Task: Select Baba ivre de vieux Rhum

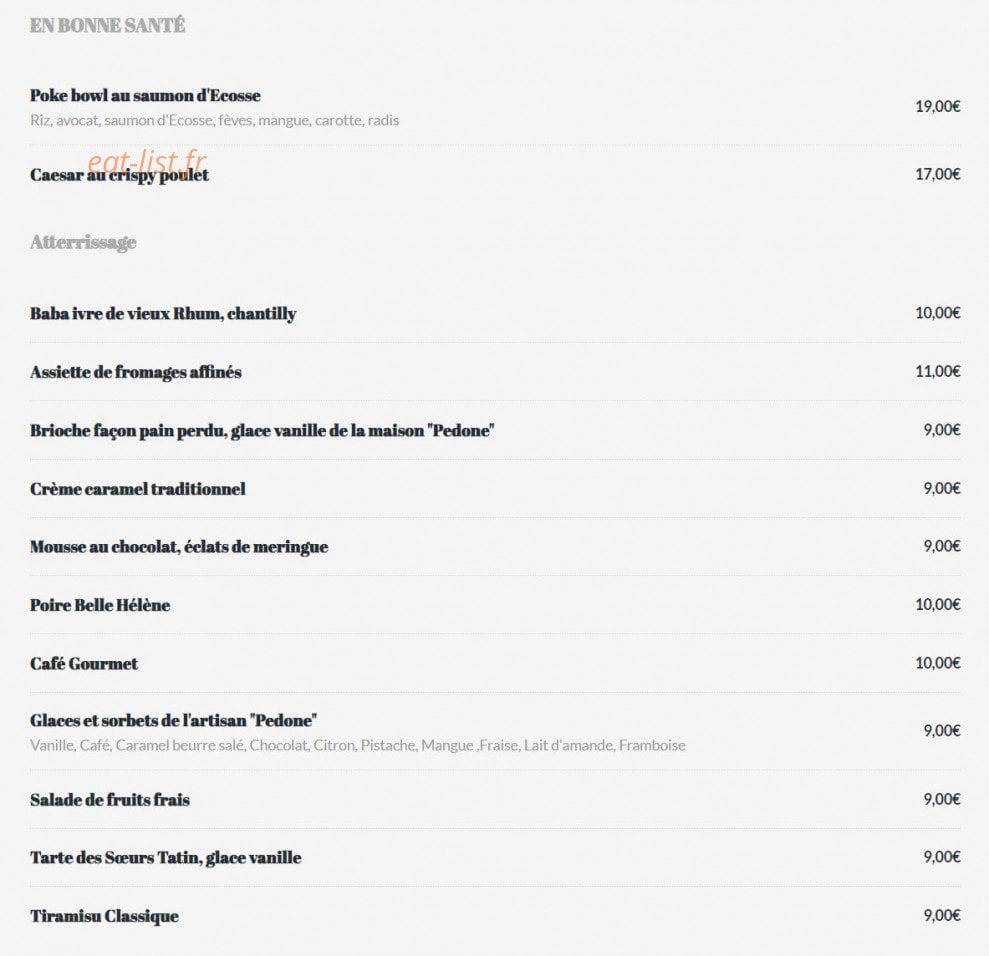Action: tap(163, 313)
